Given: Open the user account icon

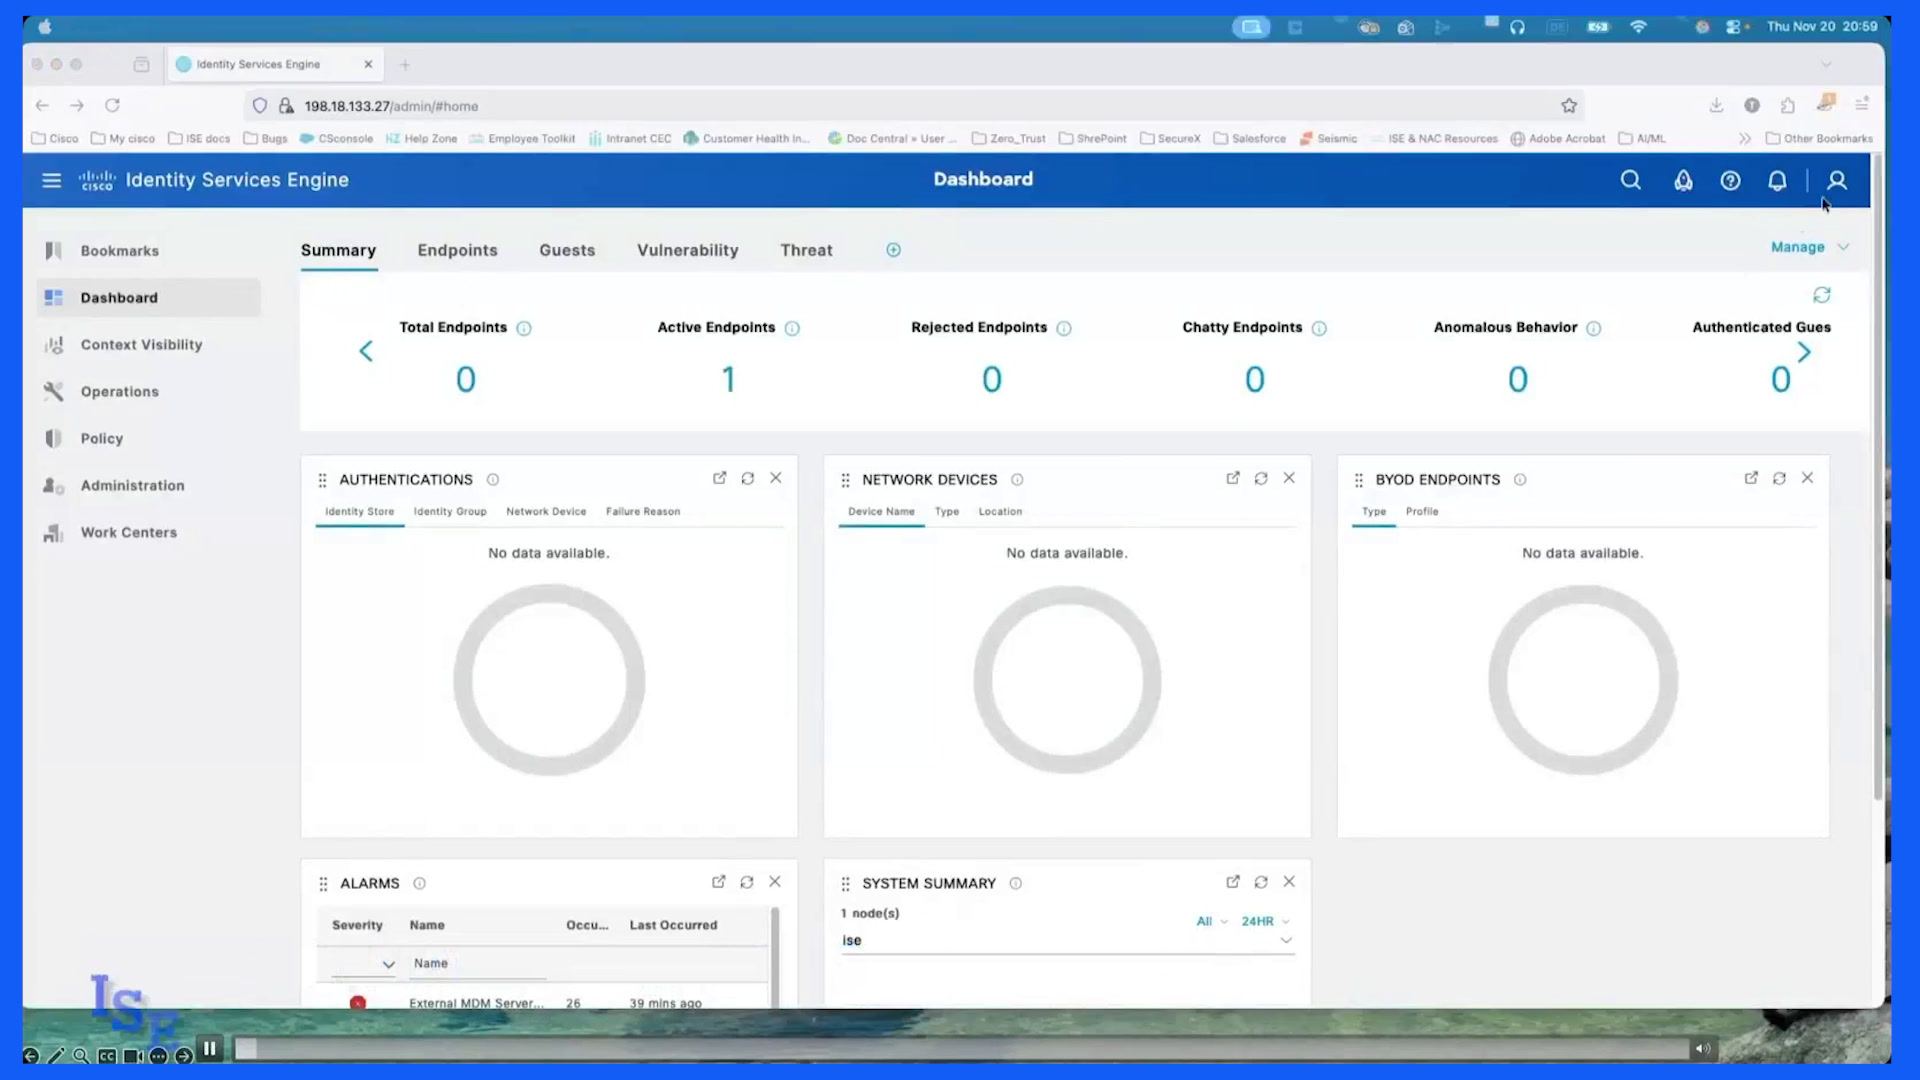Looking at the screenshot, I should click(1837, 181).
